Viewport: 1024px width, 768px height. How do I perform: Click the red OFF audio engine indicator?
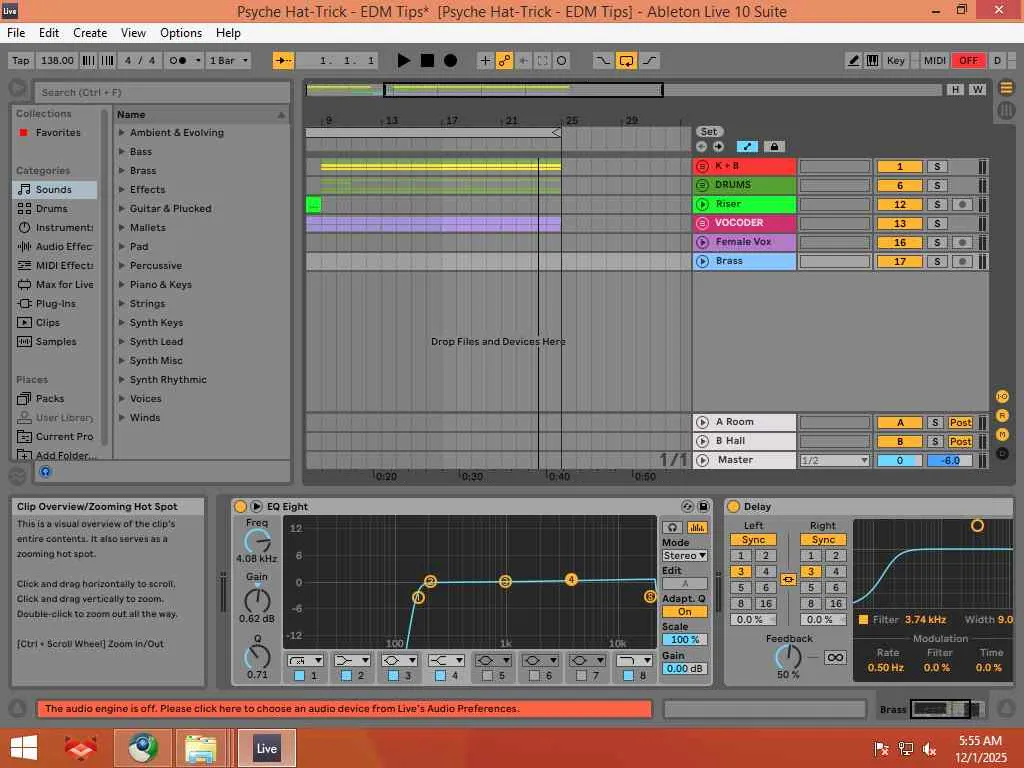click(x=968, y=60)
